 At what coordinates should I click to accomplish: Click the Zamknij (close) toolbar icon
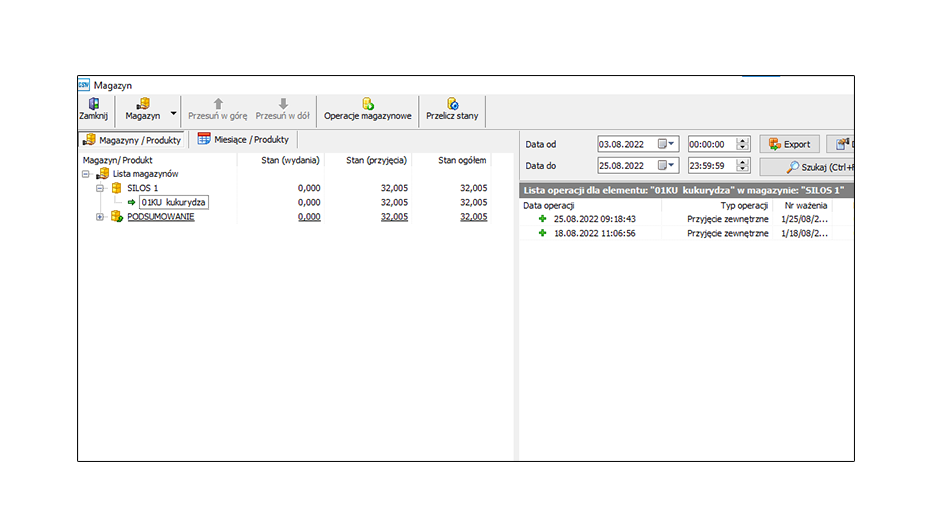tap(93, 104)
